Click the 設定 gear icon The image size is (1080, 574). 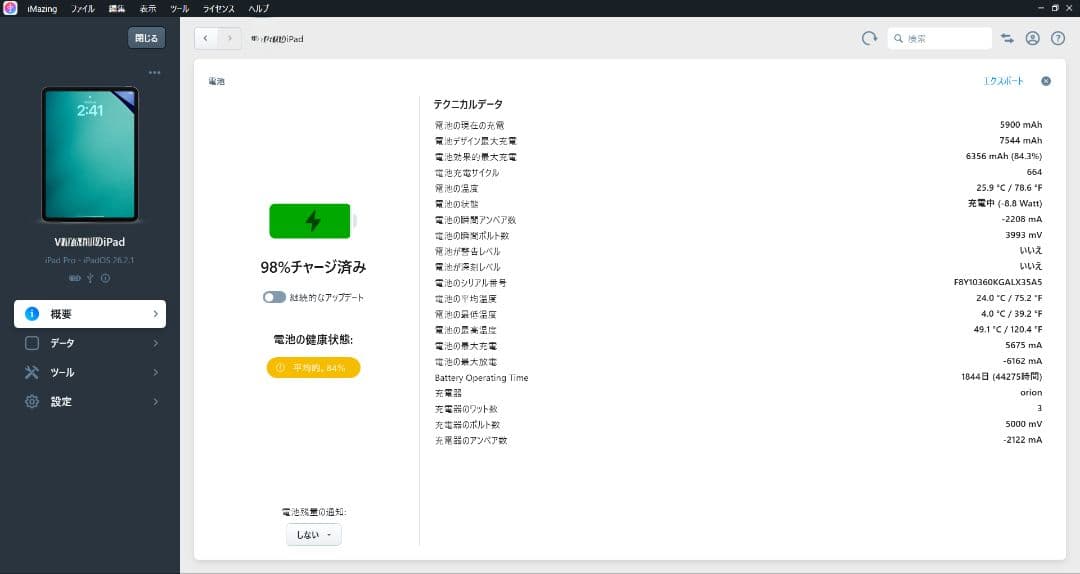[32, 402]
